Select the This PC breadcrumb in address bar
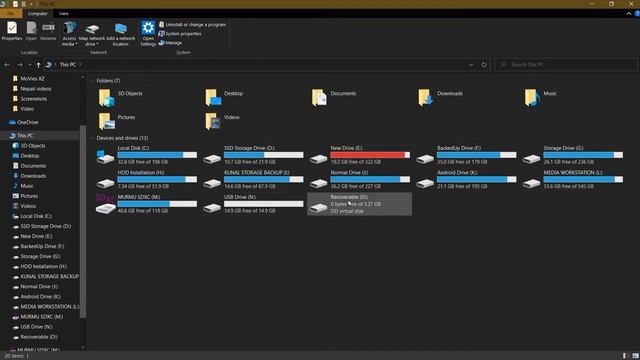Viewport: 640px width, 360px height. (67, 64)
